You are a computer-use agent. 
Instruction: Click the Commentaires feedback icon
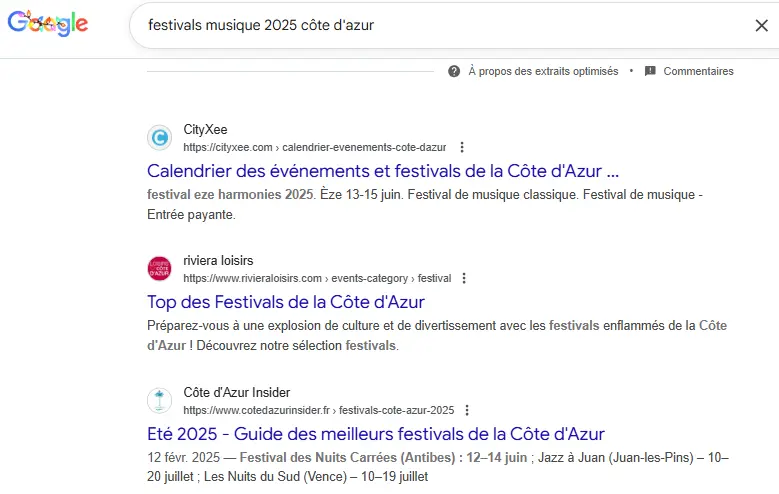[x=650, y=71]
